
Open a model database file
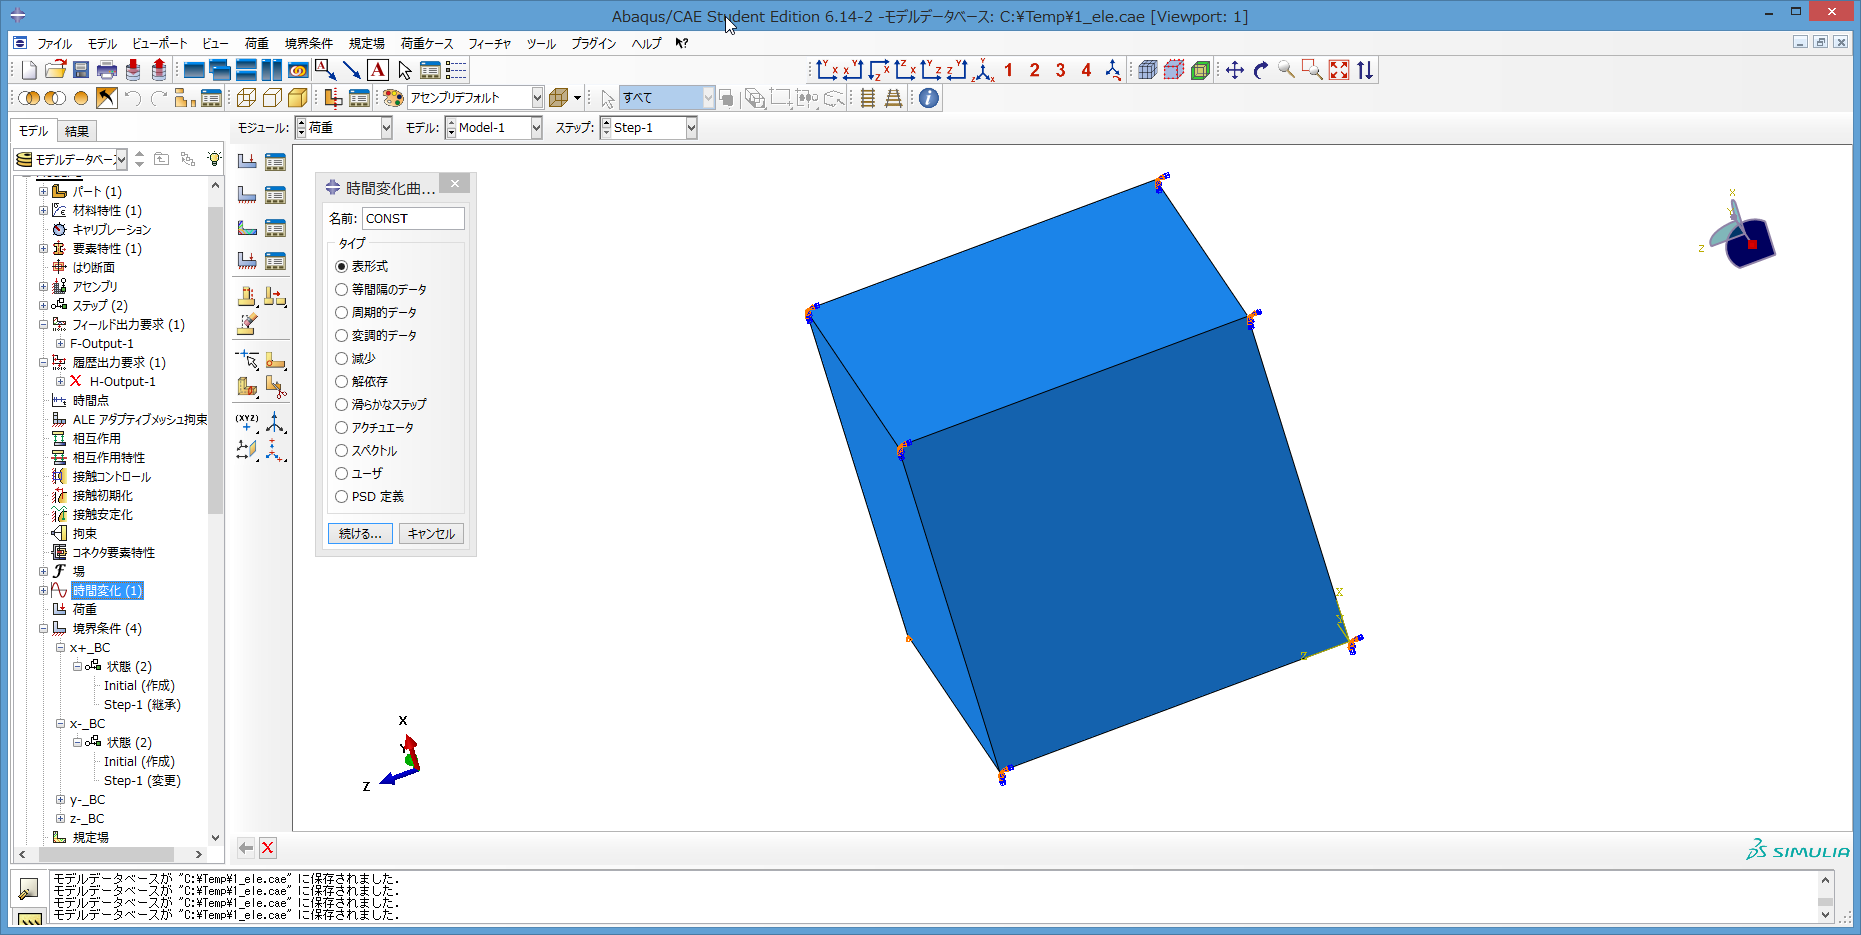(x=55, y=70)
